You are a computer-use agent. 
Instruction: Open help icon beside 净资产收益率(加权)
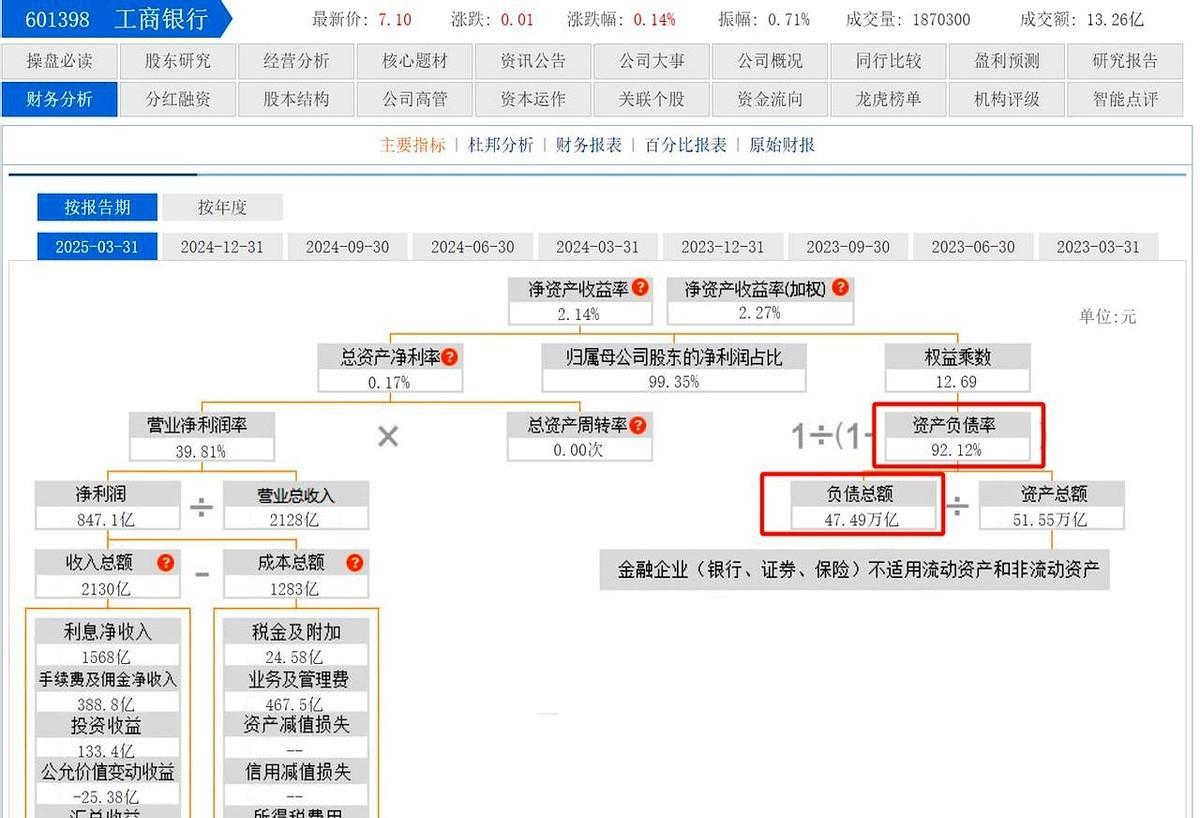pos(840,288)
